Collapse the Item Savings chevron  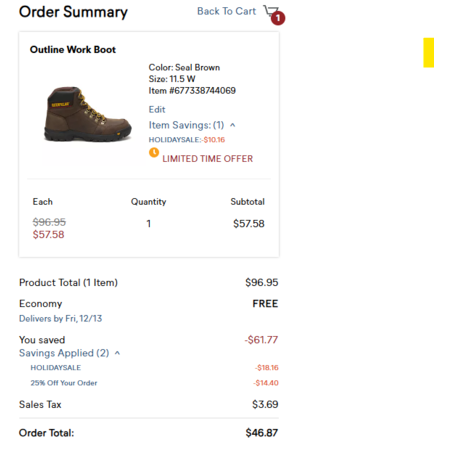tap(233, 125)
